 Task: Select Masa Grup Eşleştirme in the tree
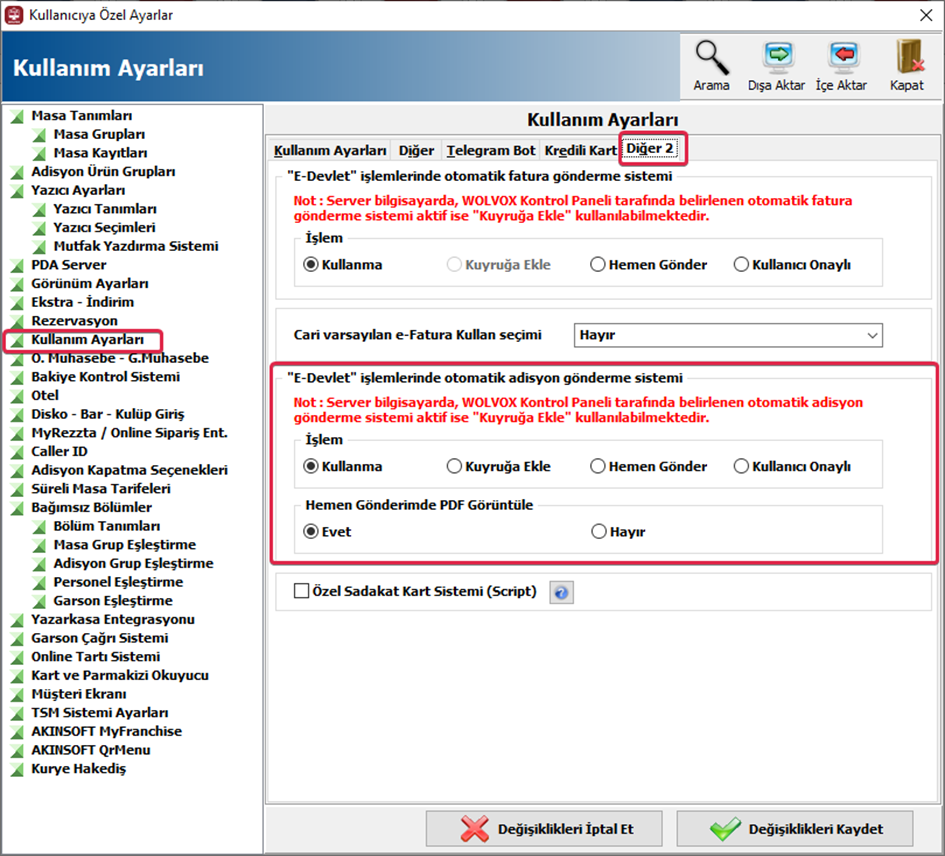pos(125,546)
